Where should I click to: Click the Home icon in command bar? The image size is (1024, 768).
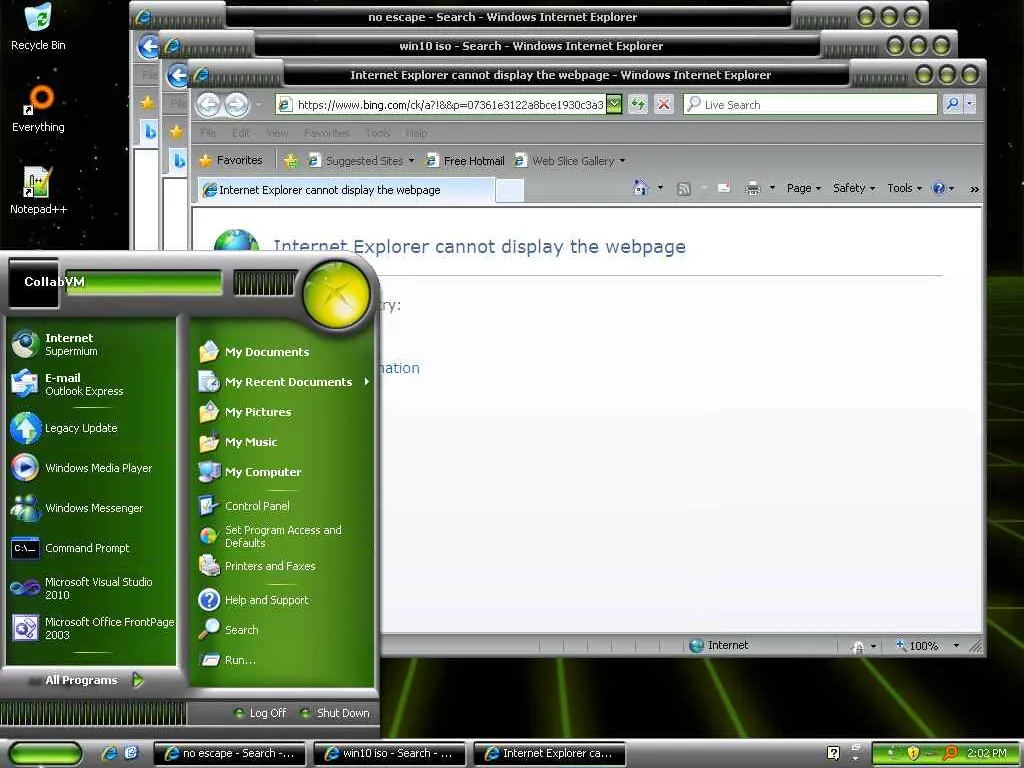pos(640,188)
